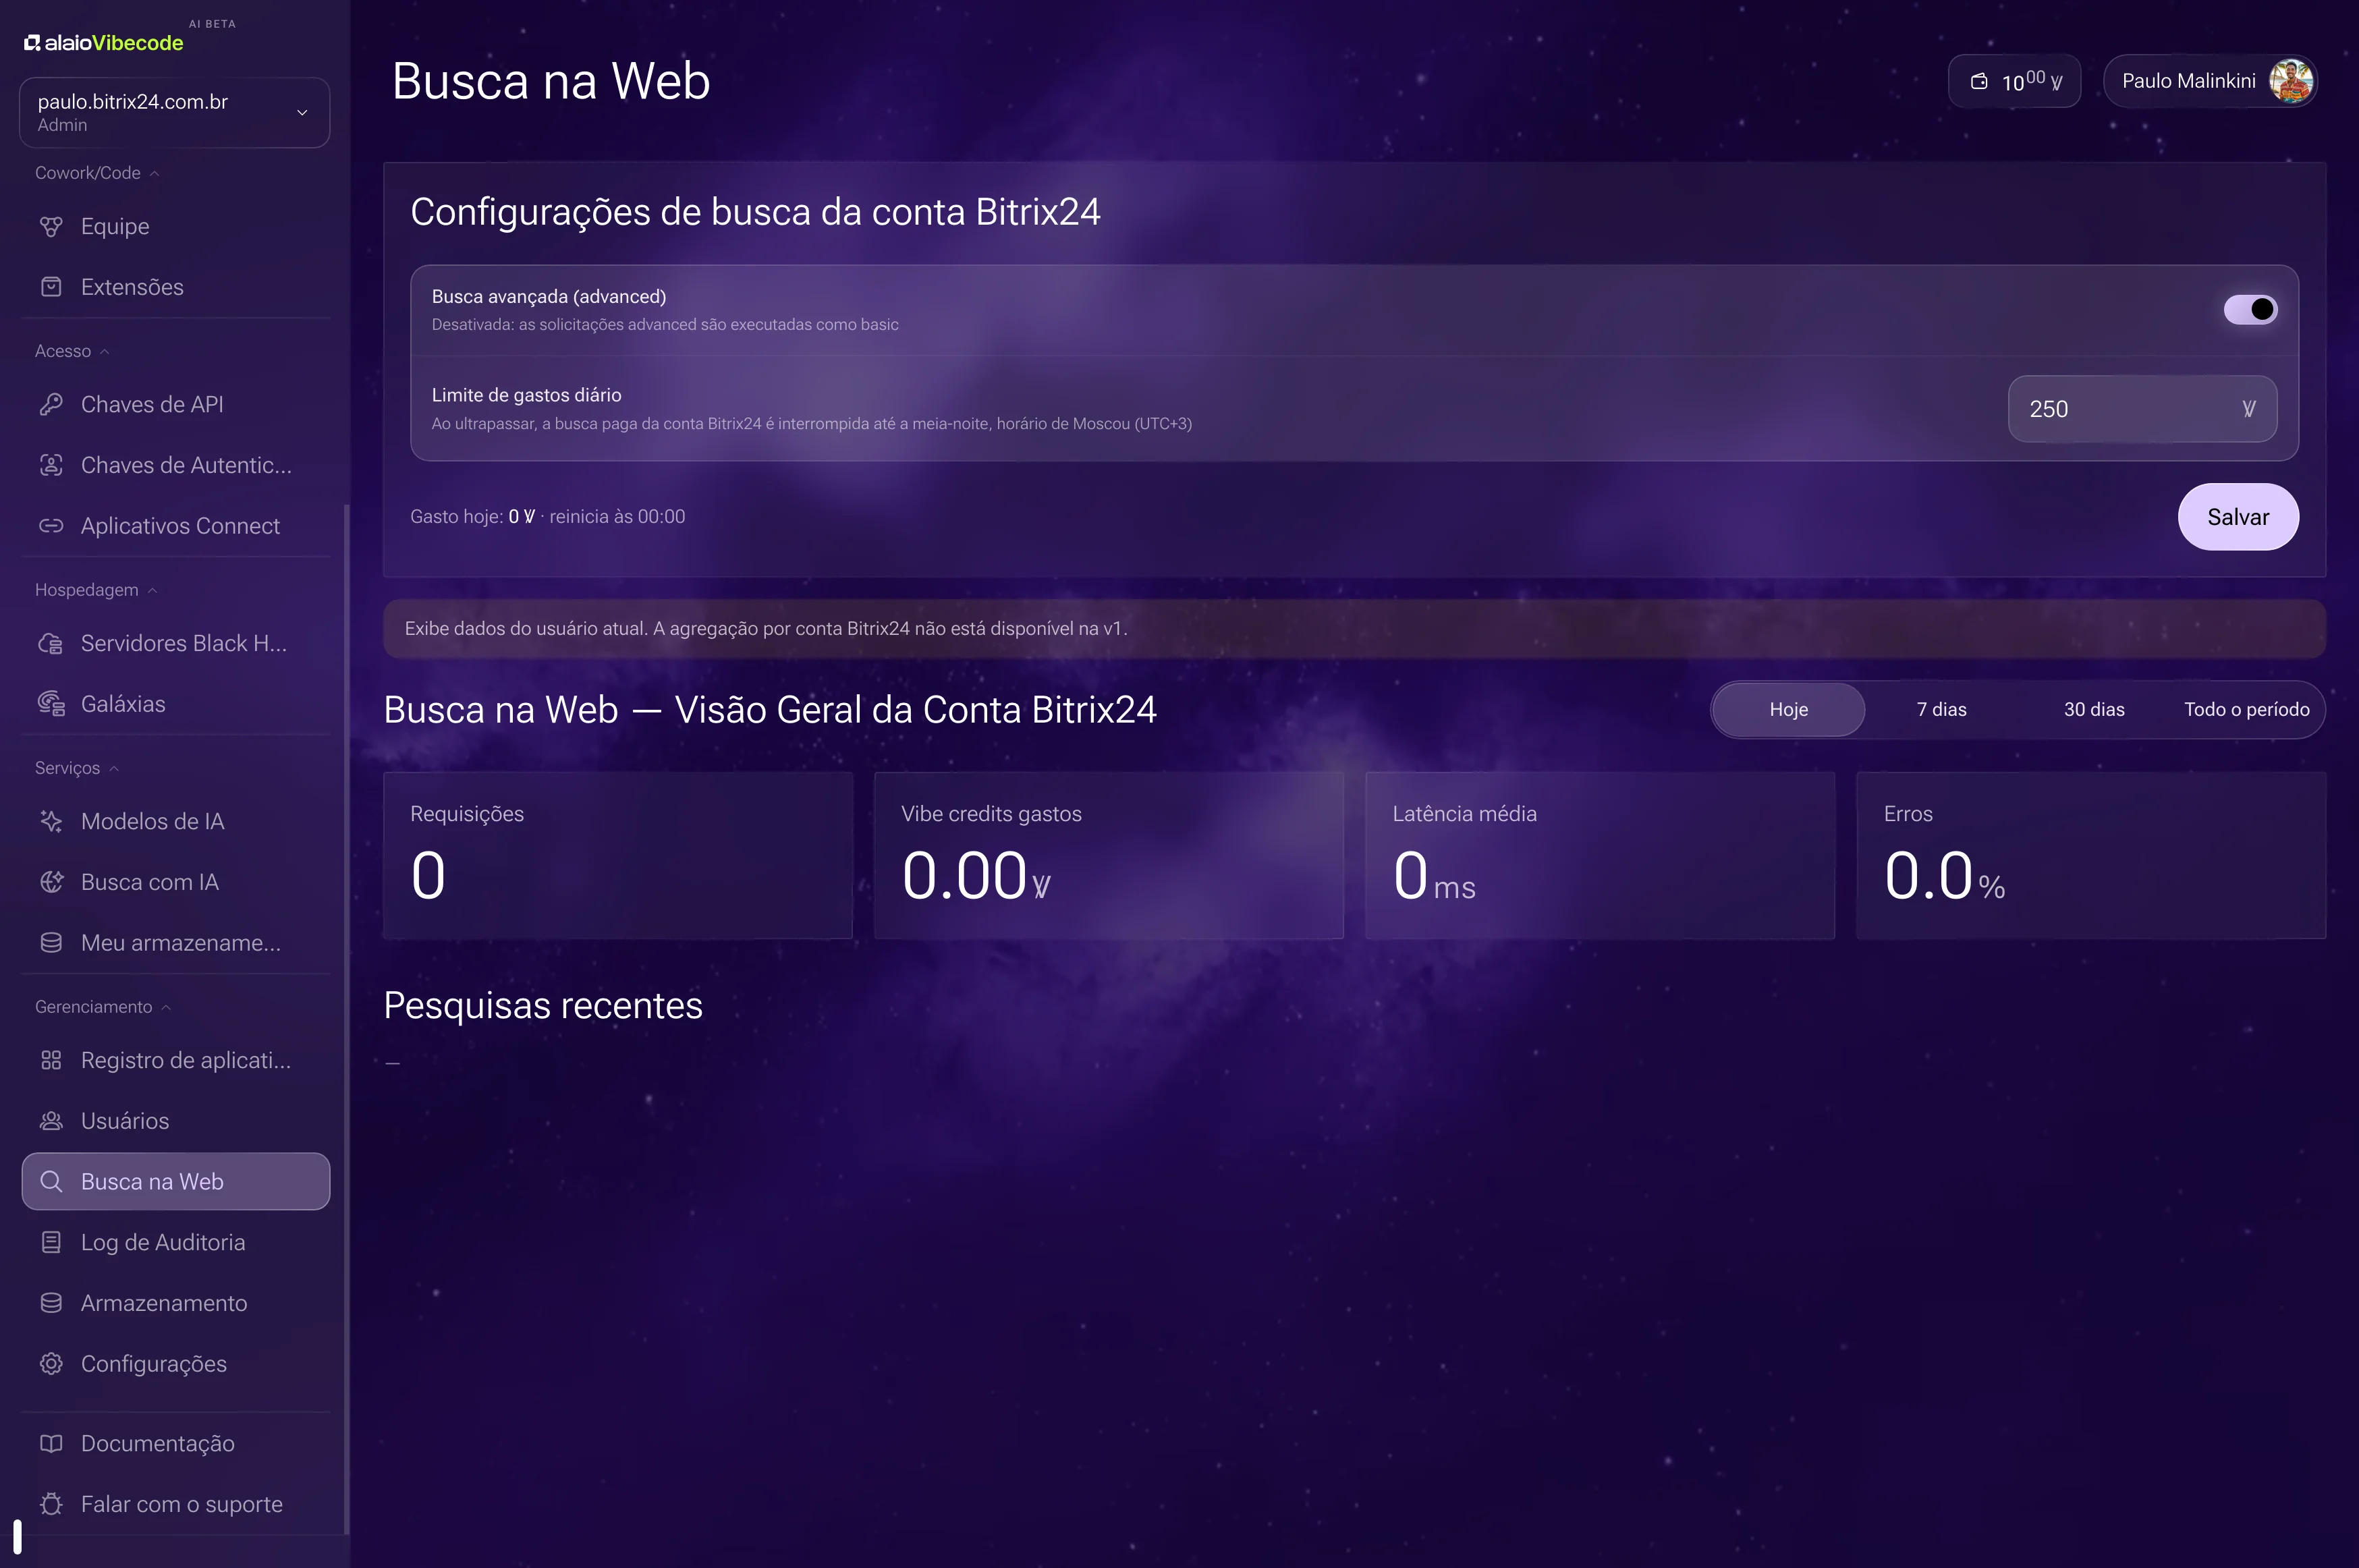The image size is (2359, 1568).
Task: Click the Chaves de API key icon
Action: pos(51,405)
